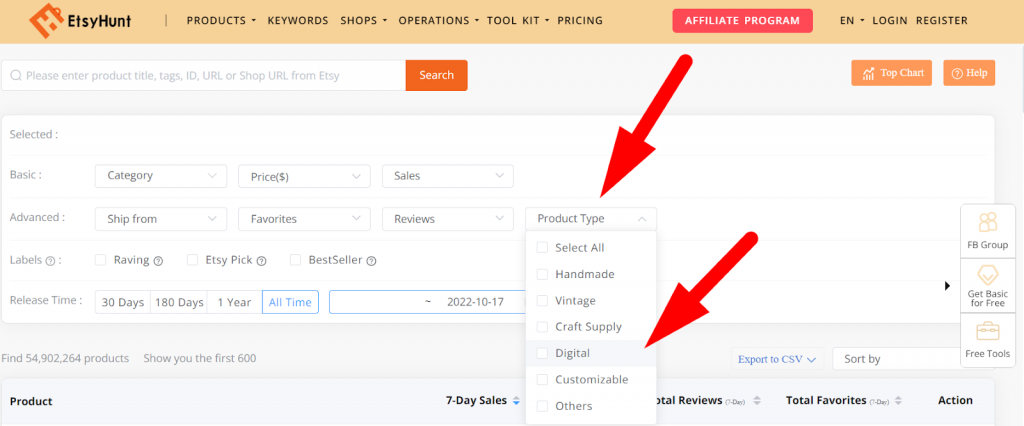Open the FB Group sidebar icon
1024x426 pixels.
988,222
